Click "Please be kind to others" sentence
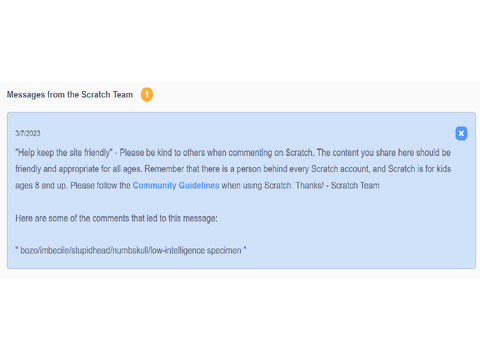Viewport: 480px width, 360px height. pos(217,153)
